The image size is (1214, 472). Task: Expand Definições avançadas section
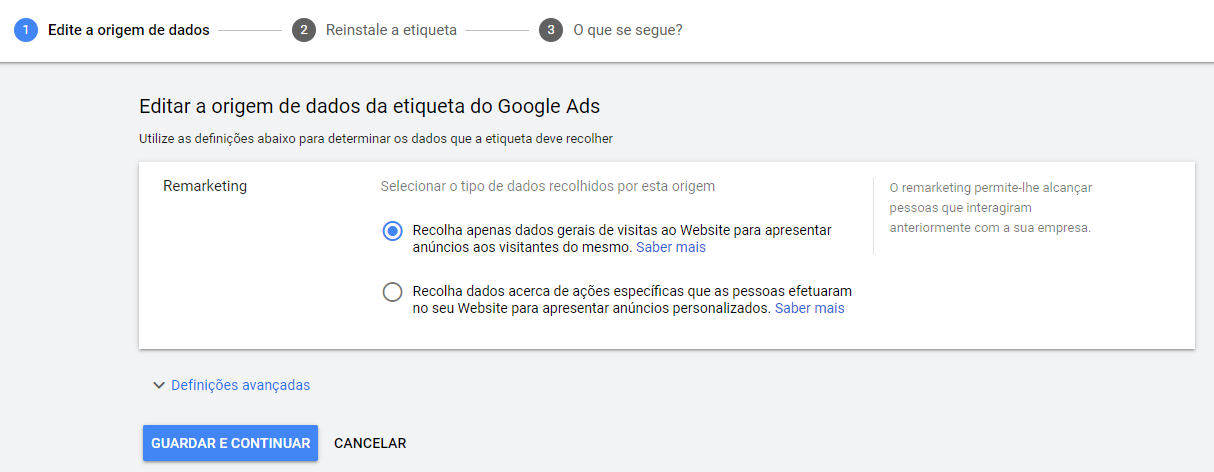[240, 385]
